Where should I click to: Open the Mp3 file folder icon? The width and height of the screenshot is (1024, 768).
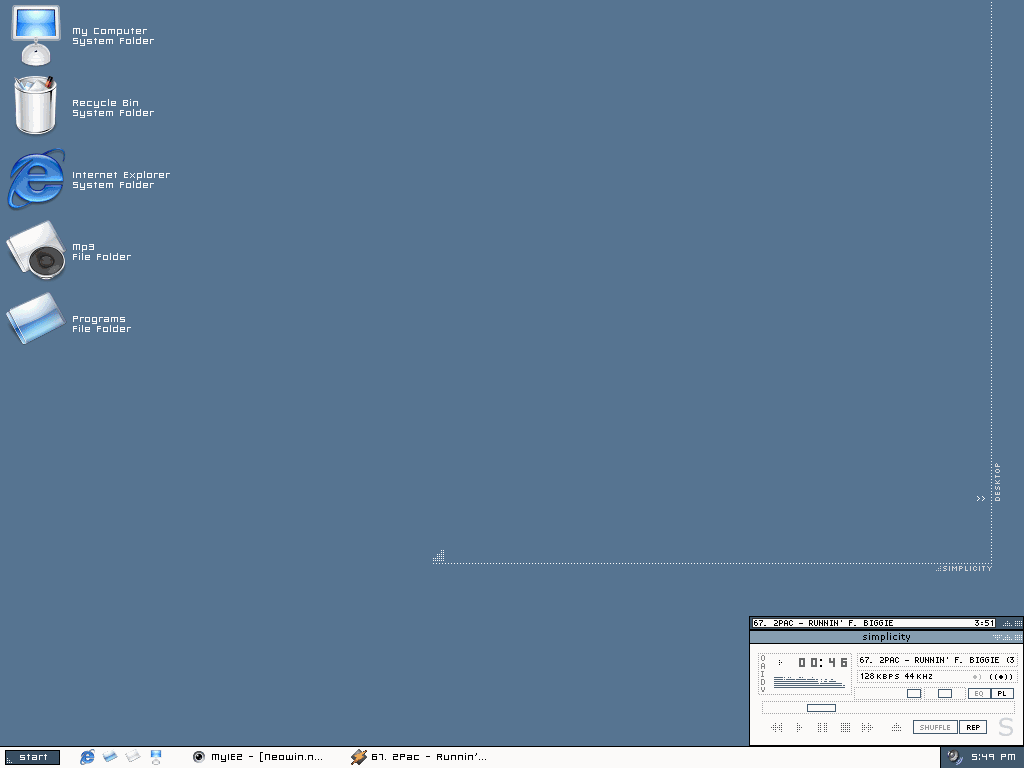(36, 251)
